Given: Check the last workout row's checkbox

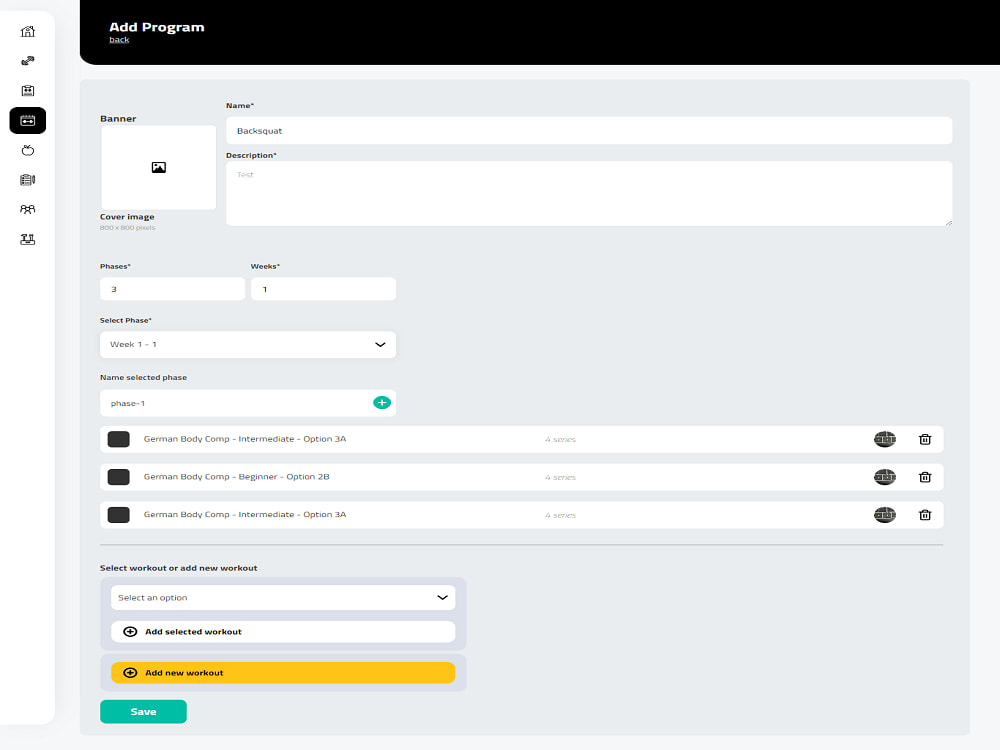Looking at the screenshot, I should tap(118, 514).
